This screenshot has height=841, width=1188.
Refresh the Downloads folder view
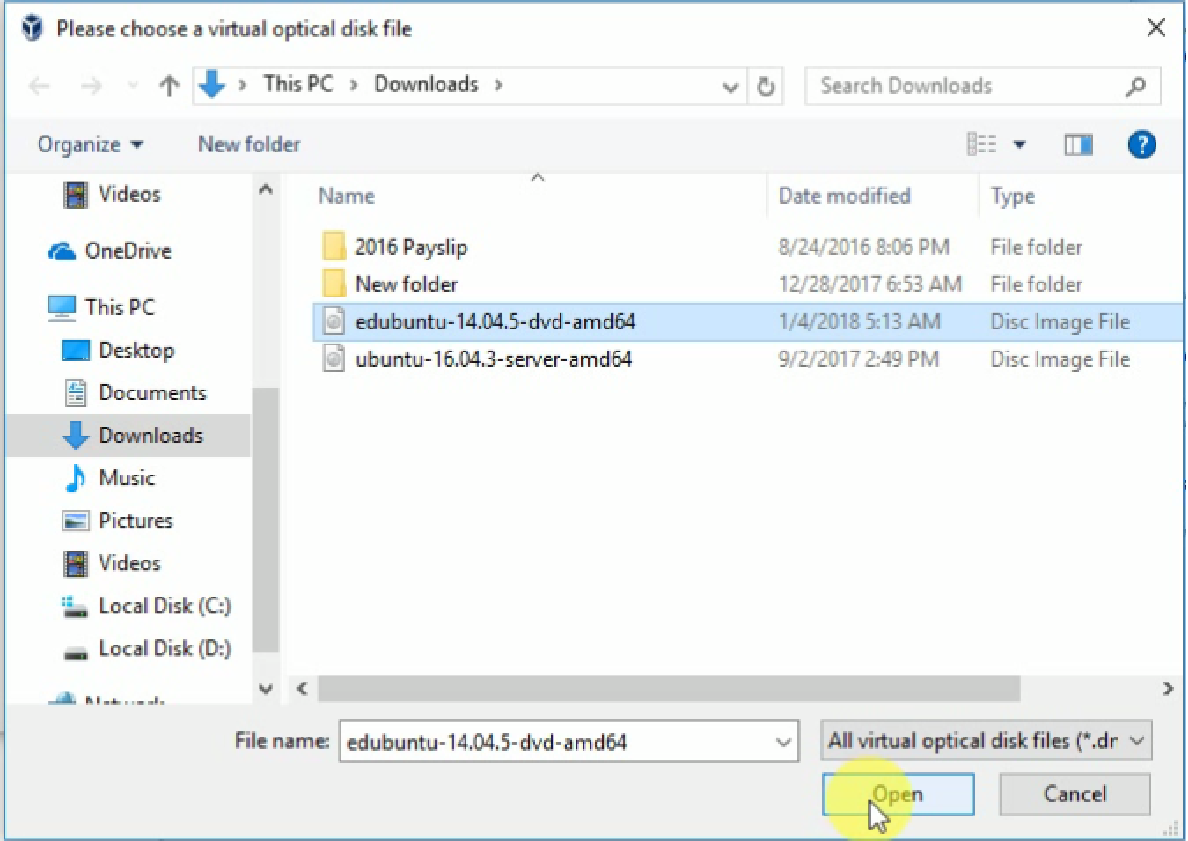tap(766, 86)
